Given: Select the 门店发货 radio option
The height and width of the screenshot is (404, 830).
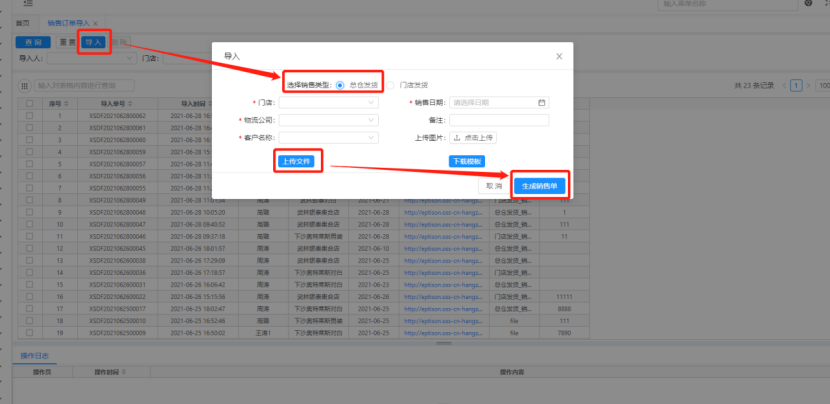Looking at the screenshot, I should 392,85.
